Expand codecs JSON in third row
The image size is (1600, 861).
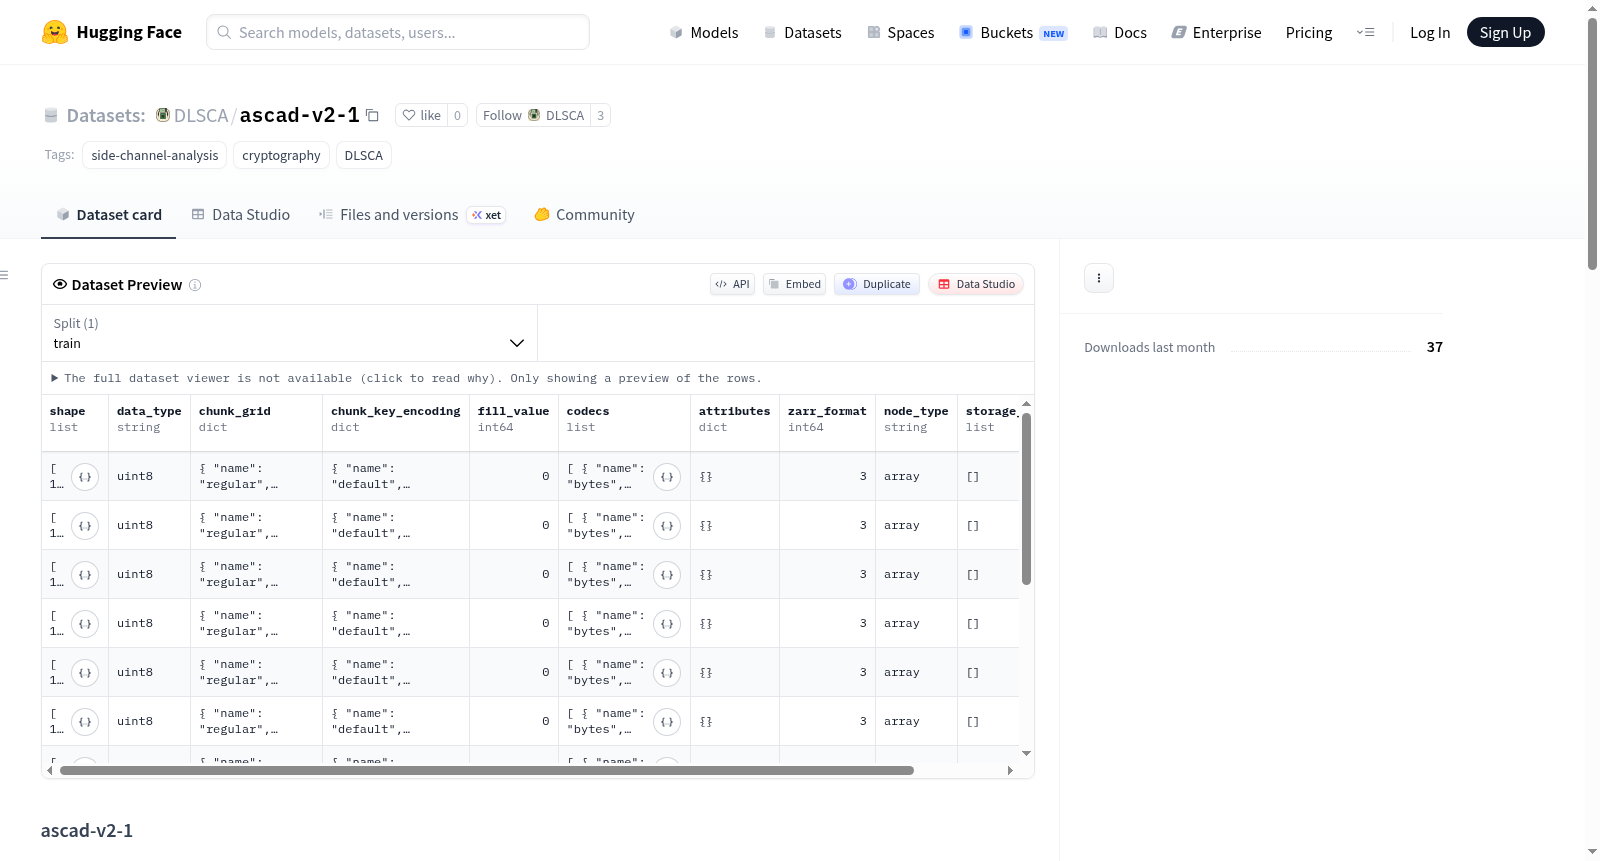click(667, 575)
